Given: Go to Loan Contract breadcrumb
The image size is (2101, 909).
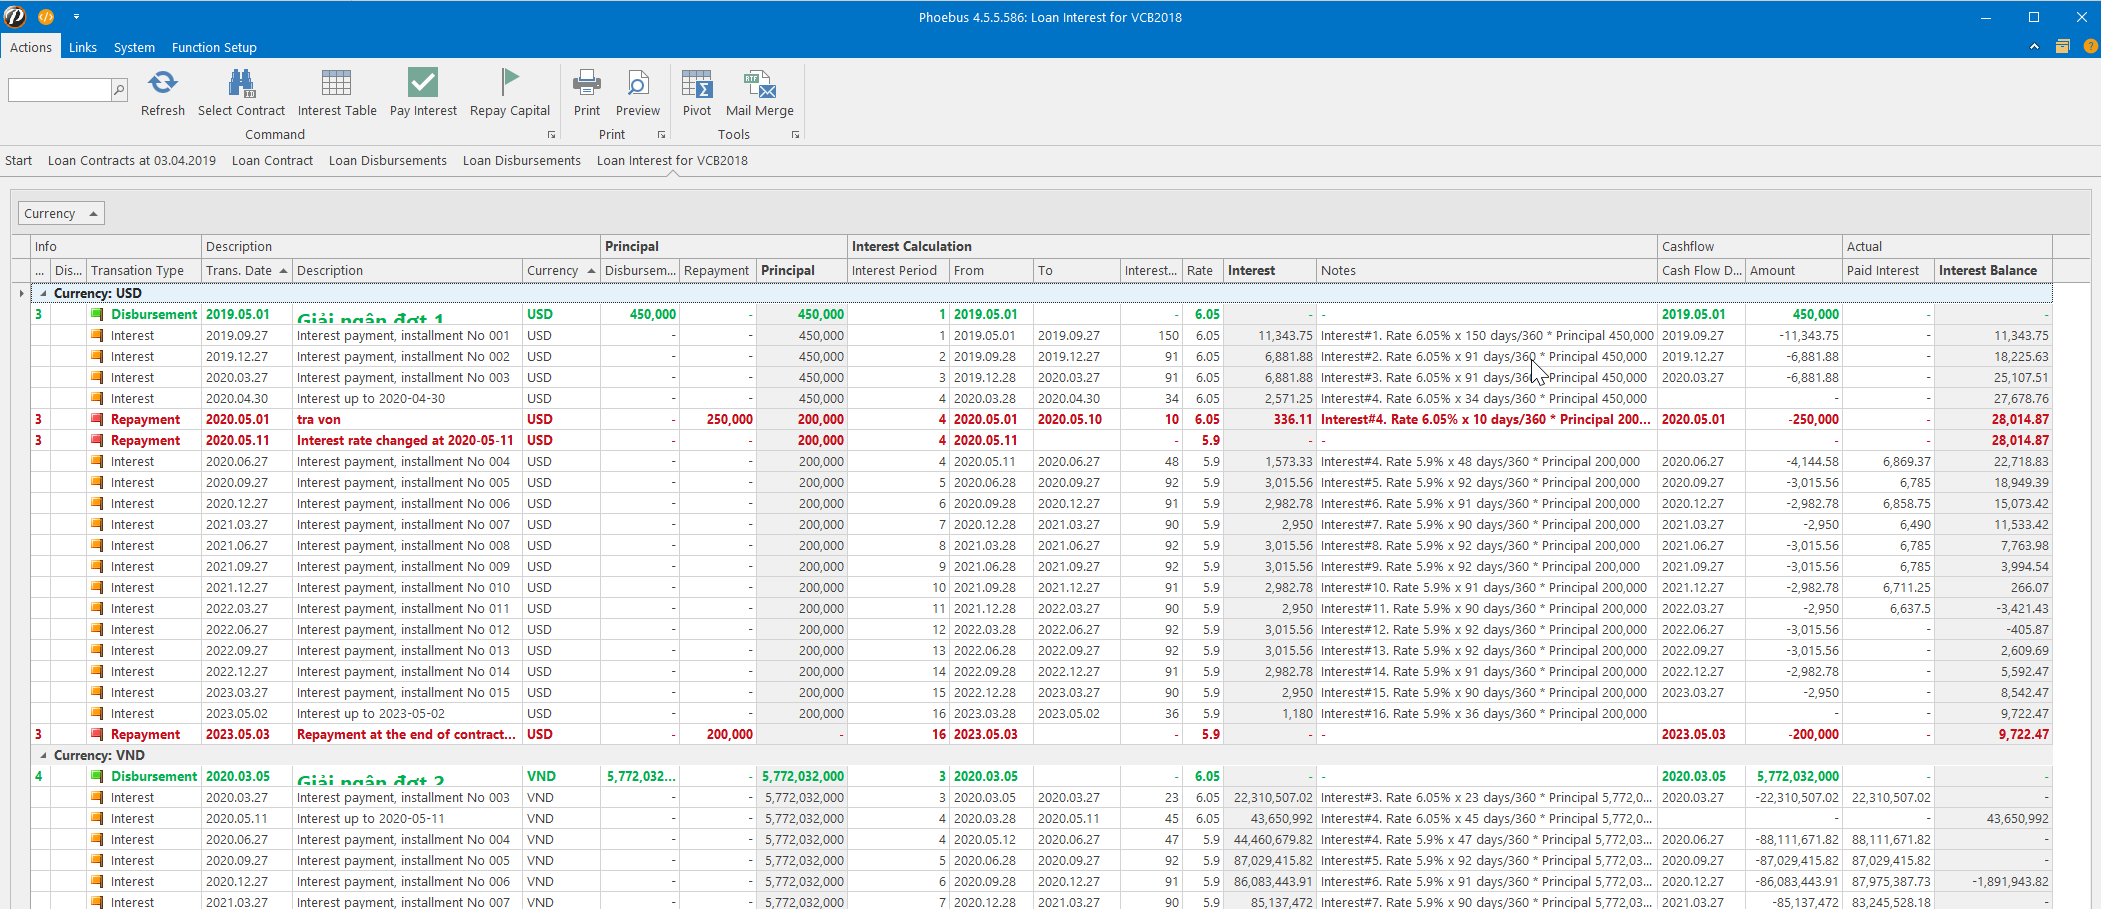Looking at the screenshot, I should 272,160.
